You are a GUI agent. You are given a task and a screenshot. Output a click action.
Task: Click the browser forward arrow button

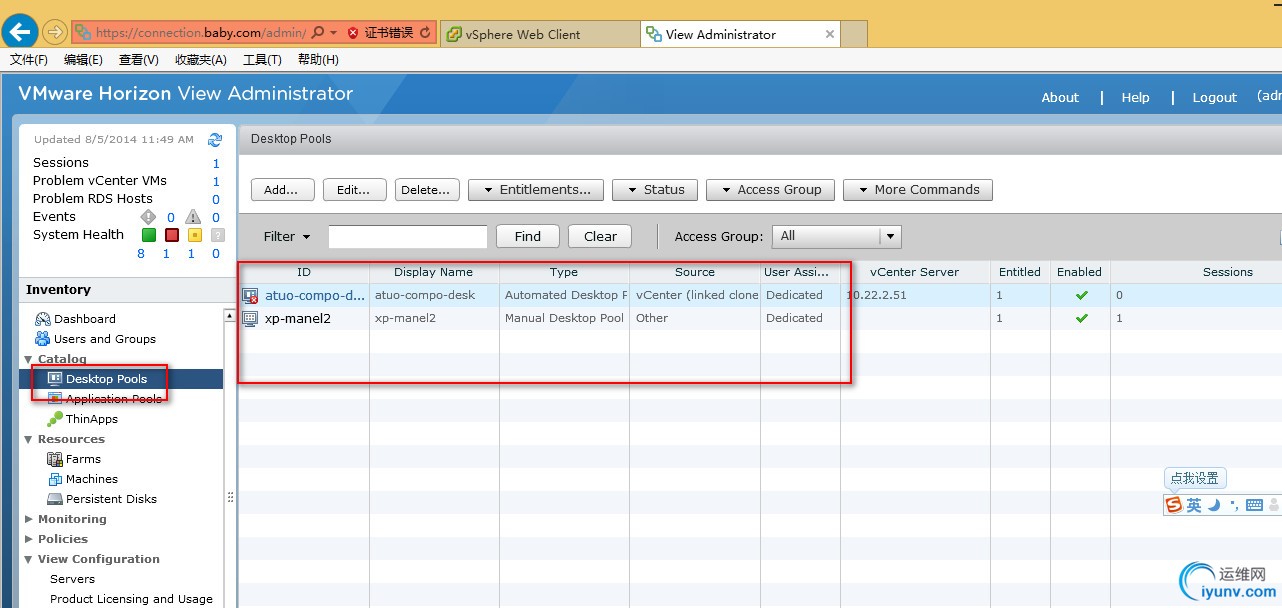[54, 33]
